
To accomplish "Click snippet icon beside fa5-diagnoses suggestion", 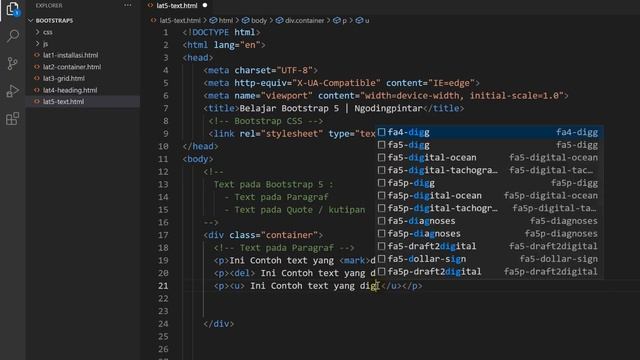I will [382, 220].
